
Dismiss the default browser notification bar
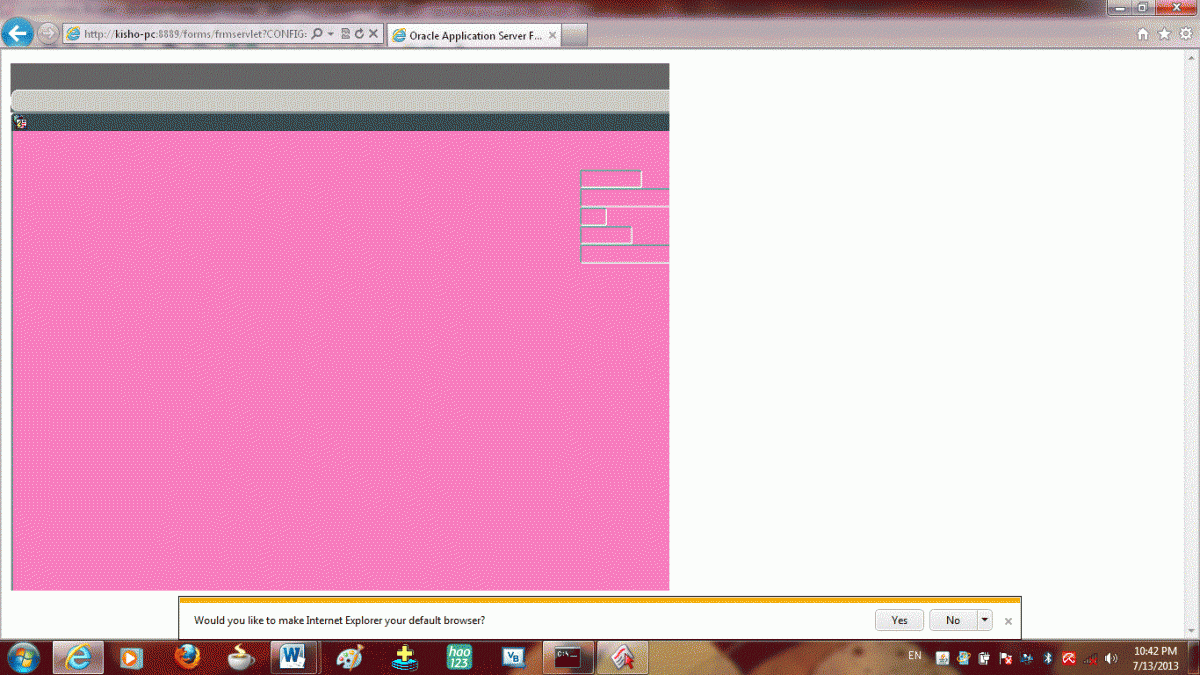(x=1008, y=621)
